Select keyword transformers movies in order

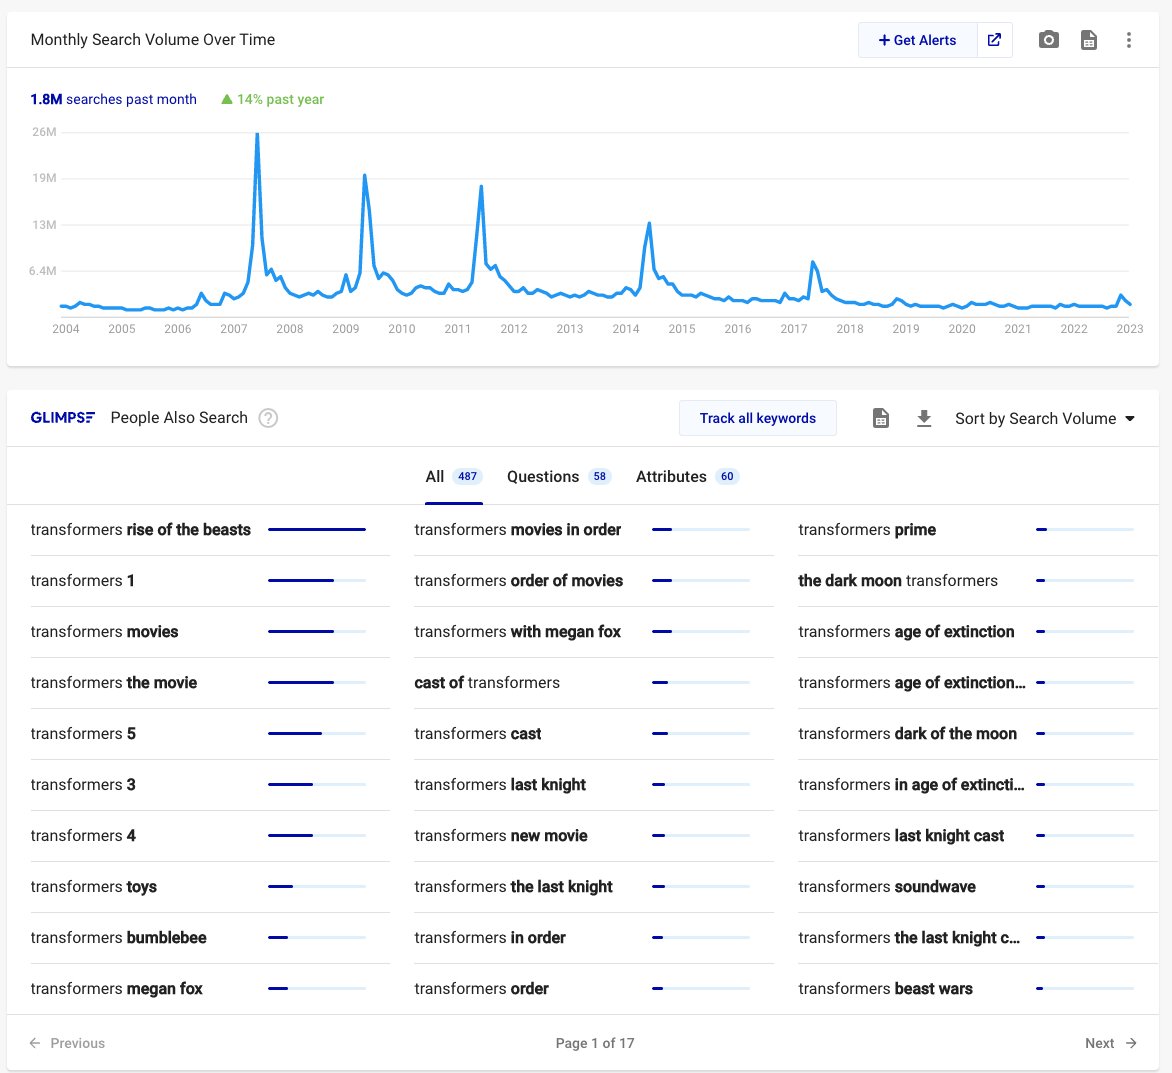click(517, 530)
